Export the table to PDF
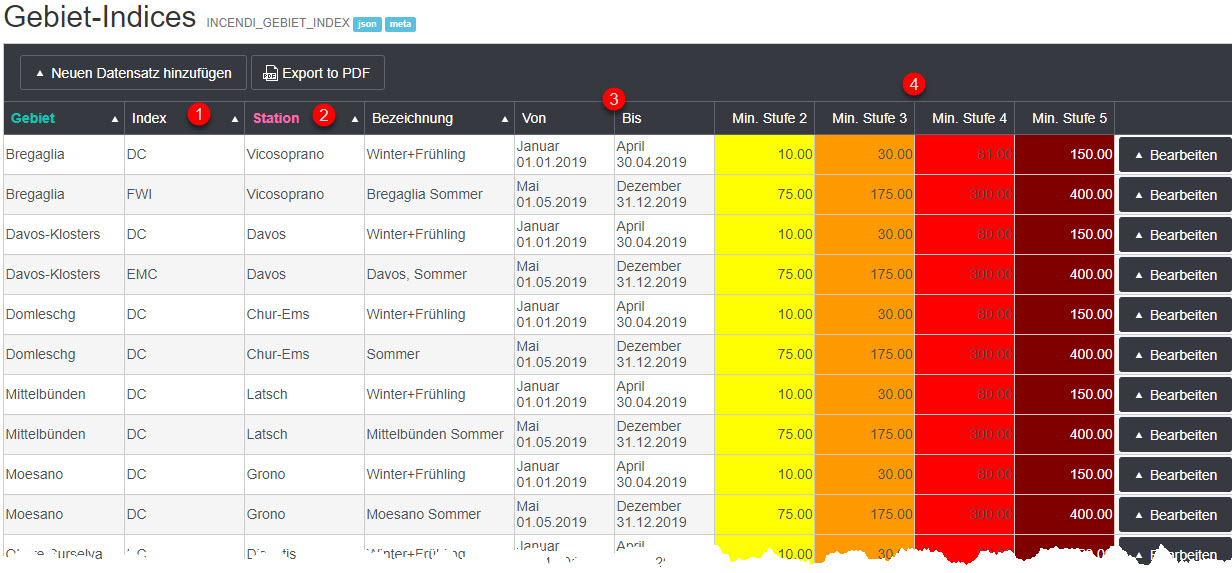The image size is (1232, 573). (318, 73)
